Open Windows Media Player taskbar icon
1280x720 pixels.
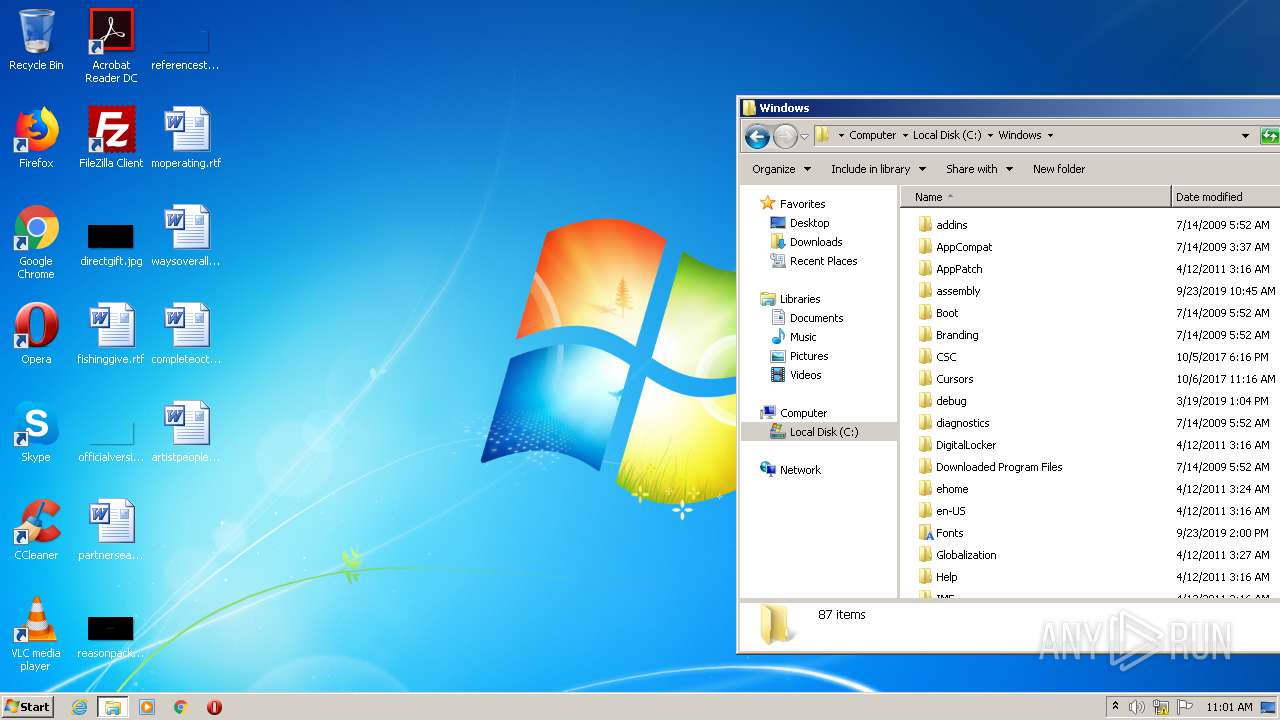click(x=147, y=707)
